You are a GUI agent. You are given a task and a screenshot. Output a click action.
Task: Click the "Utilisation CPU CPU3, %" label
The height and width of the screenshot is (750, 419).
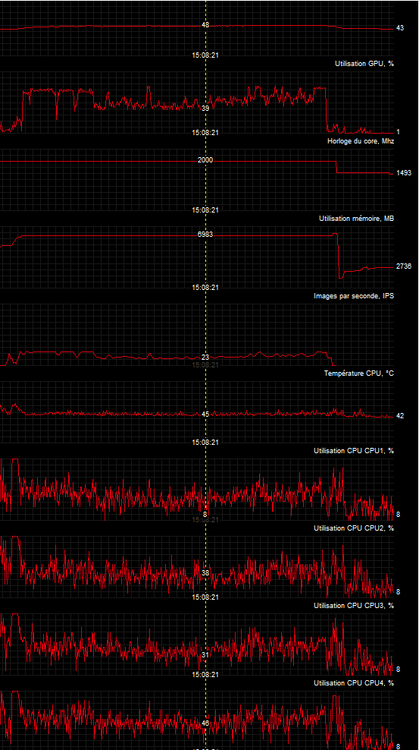click(354, 606)
